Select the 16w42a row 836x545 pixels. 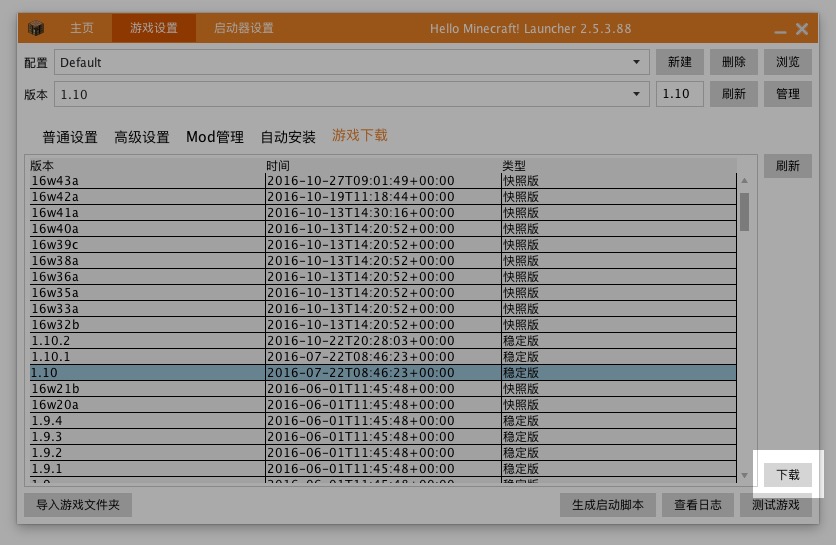[383, 196]
